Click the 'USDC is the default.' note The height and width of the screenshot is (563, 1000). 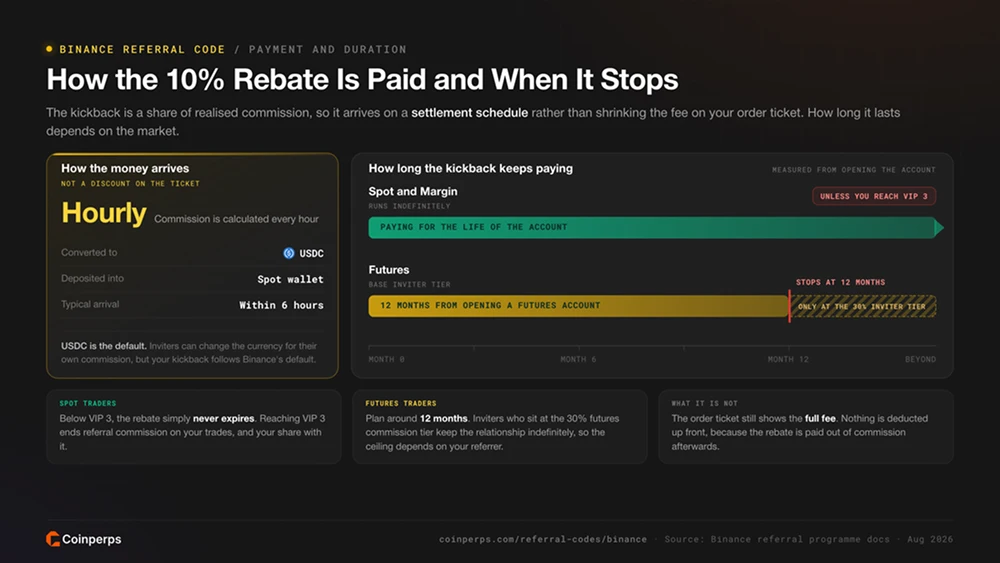point(103,346)
